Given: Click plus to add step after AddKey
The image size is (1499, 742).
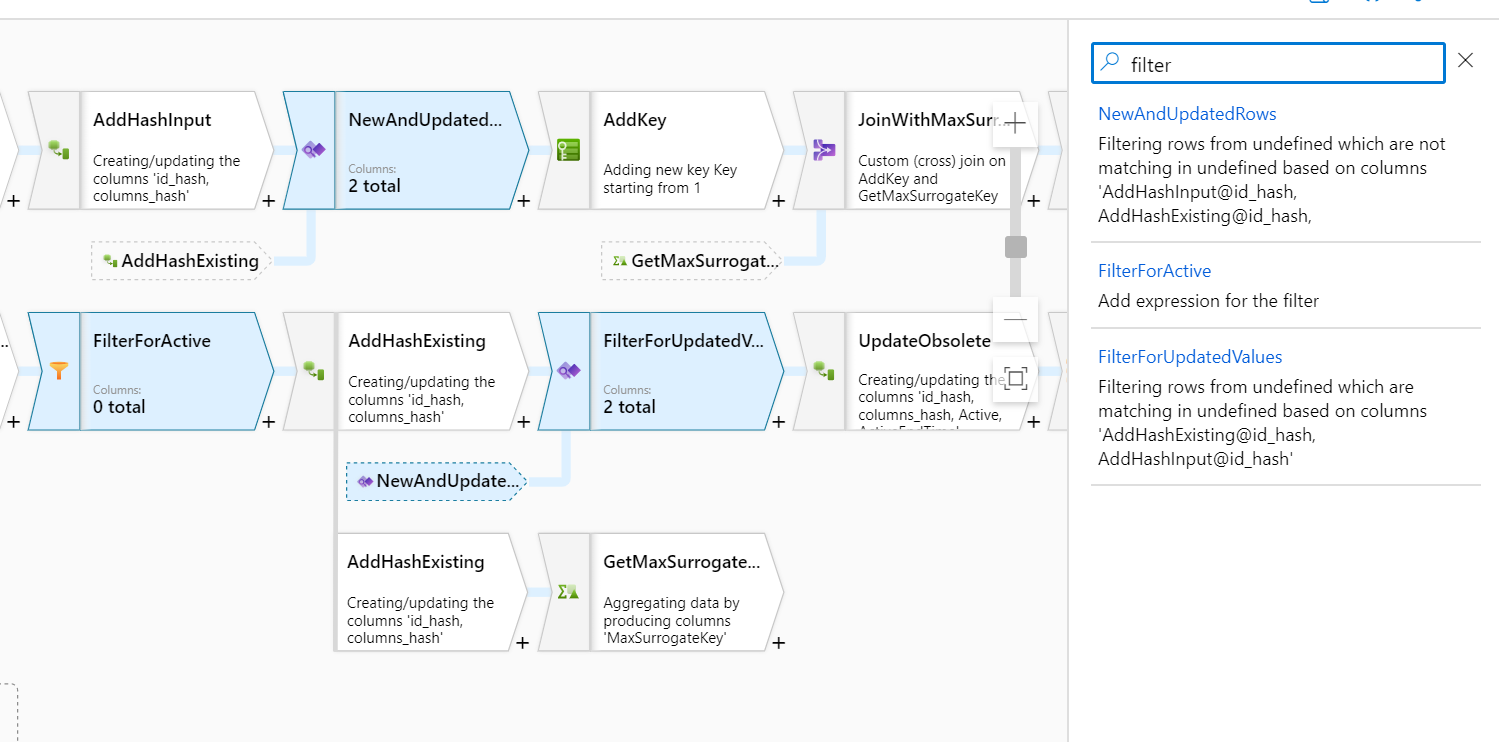Looking at the screenshot, I should pos(778,201).
